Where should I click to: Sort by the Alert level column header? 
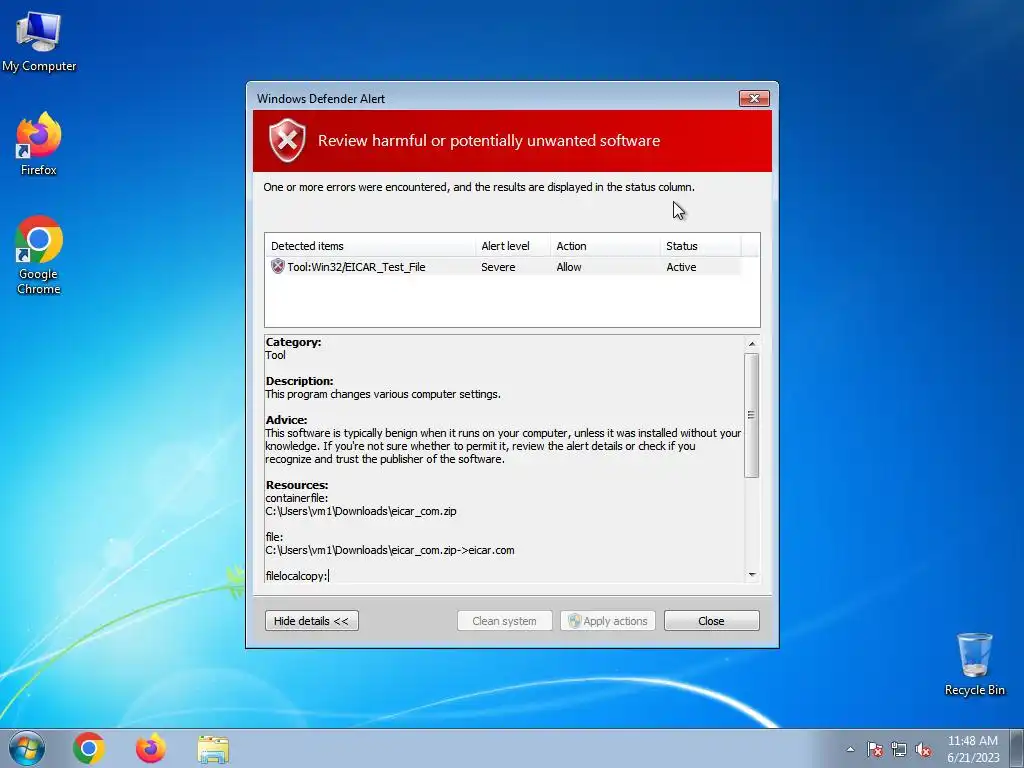[513, 246]
